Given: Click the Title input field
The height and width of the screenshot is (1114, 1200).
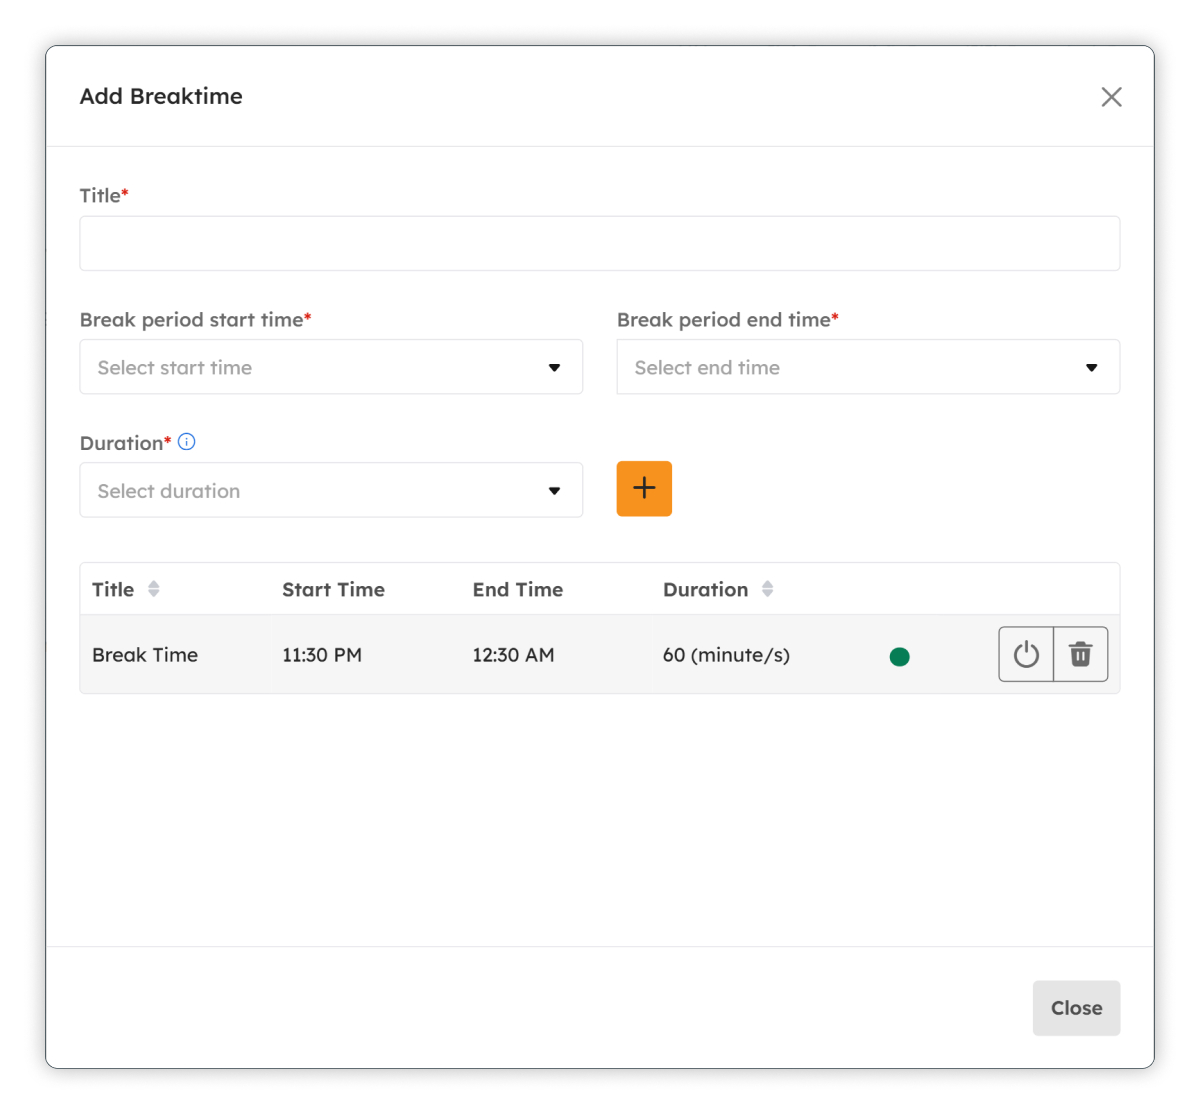Looking at the screenshot, I should [x=600, y=243].
